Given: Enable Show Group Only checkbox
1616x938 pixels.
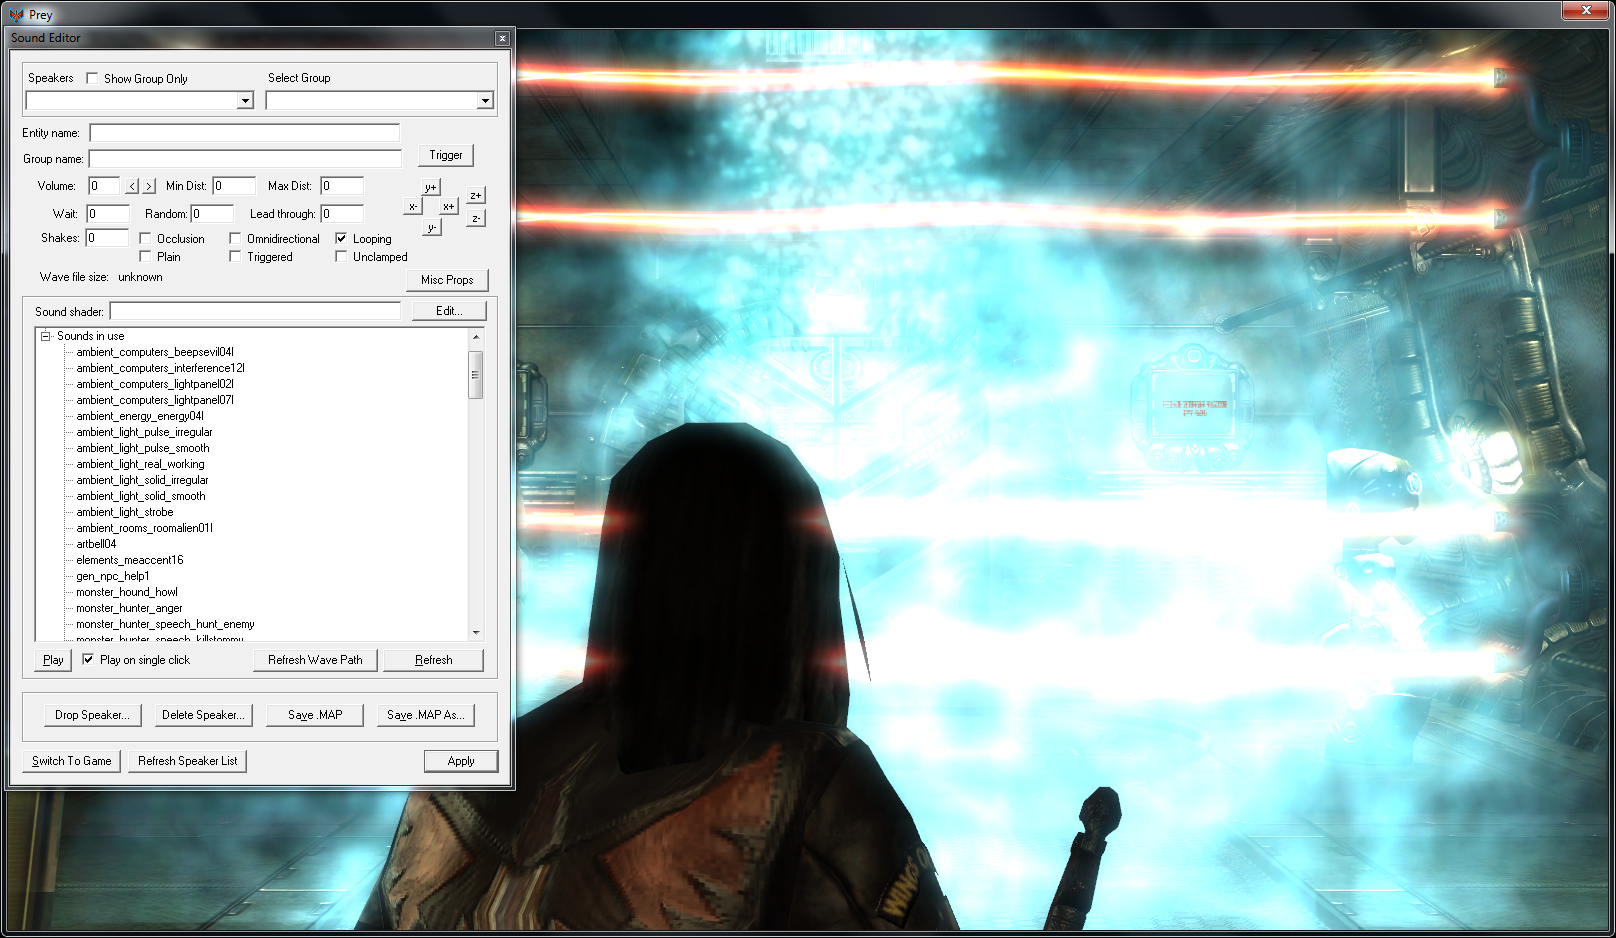Looking at the screenshot, I should 92,78.
